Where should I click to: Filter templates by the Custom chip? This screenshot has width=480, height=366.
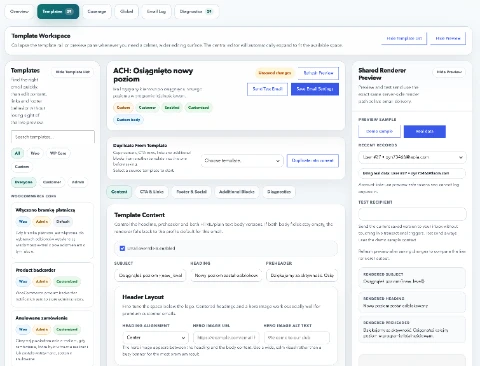(x=22, y=166)
